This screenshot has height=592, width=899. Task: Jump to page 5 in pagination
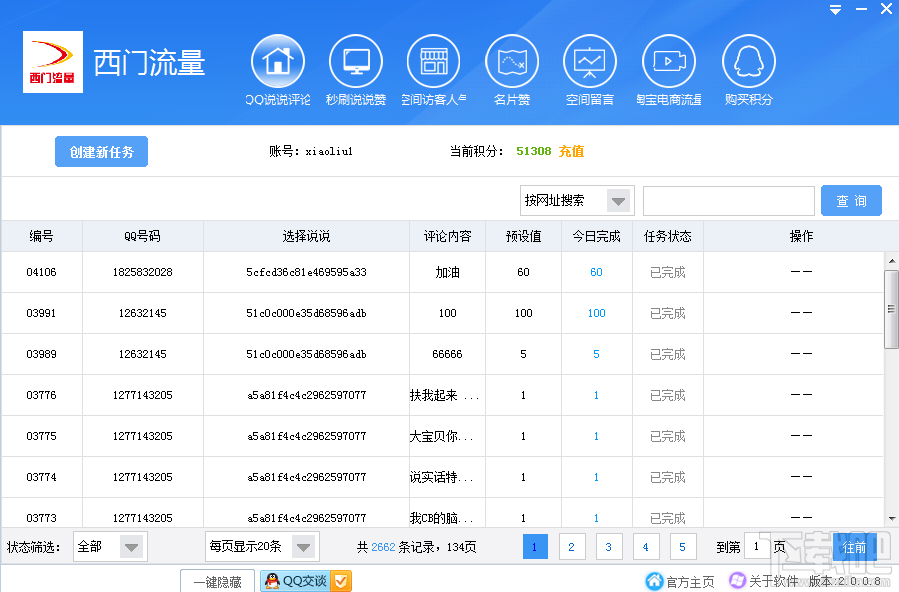(x=683, y=547)
